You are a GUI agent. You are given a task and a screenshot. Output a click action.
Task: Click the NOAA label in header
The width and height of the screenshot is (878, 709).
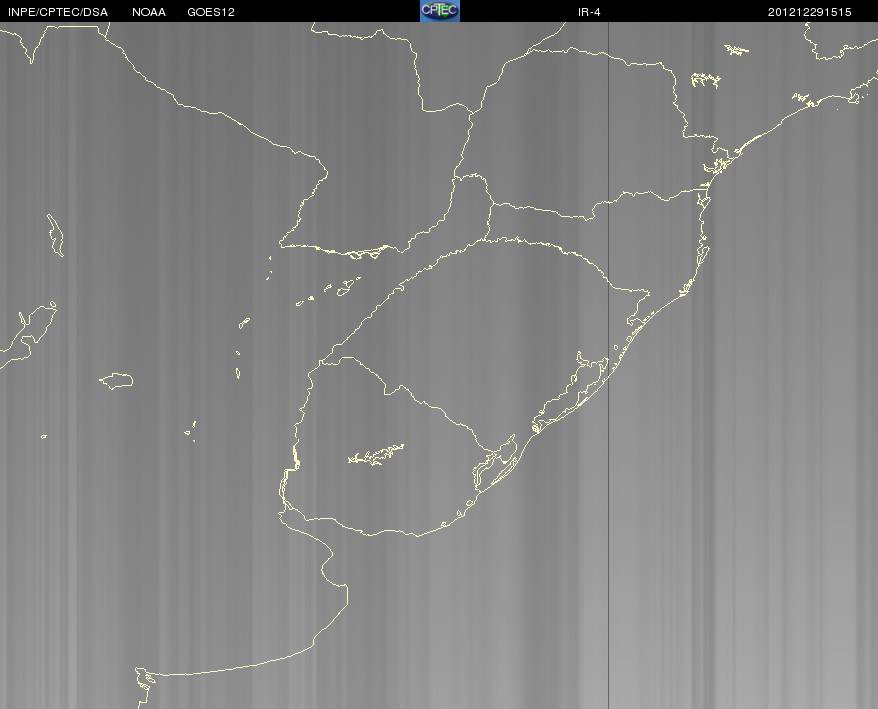pyautogui.click(x=149, y=12)
